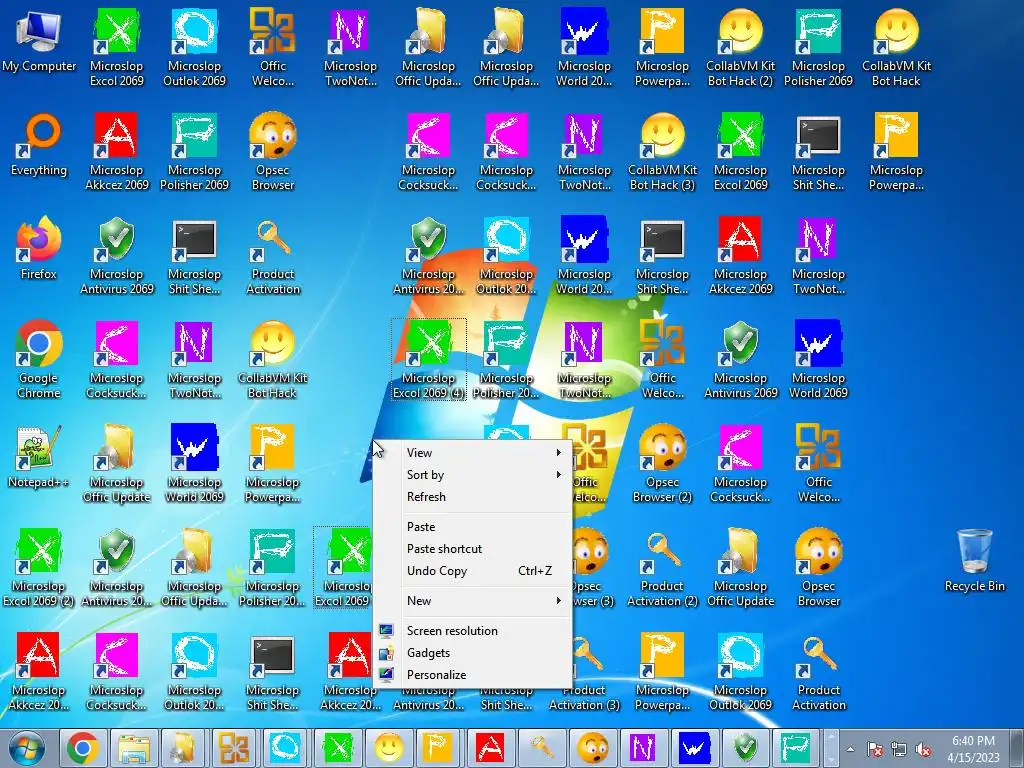1024x768 pixels.
Task: Select the My Computer desktop icon
Action: (39, 40)
